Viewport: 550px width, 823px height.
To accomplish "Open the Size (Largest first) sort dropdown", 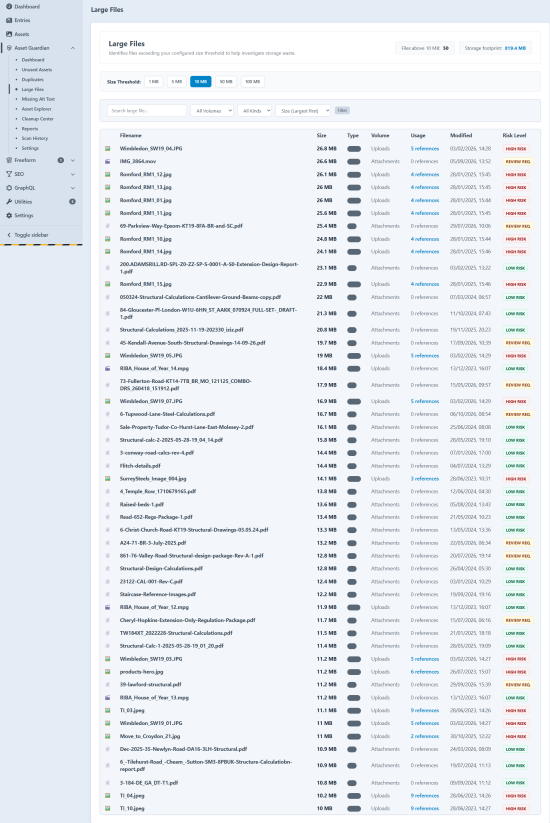I will coord(303,111).
